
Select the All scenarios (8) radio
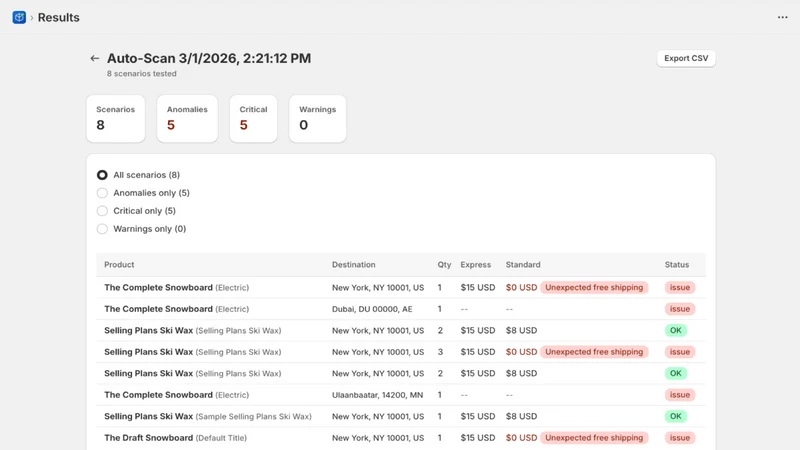point(102,175)
